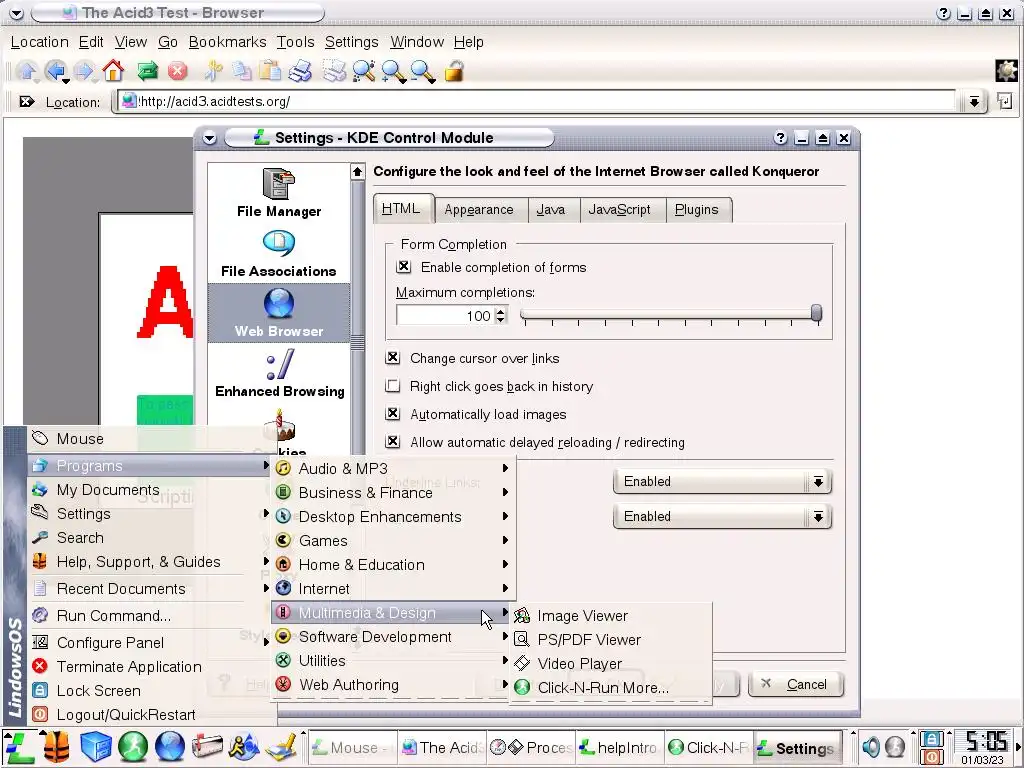Open the Tools menu in browser

(295, 42)
